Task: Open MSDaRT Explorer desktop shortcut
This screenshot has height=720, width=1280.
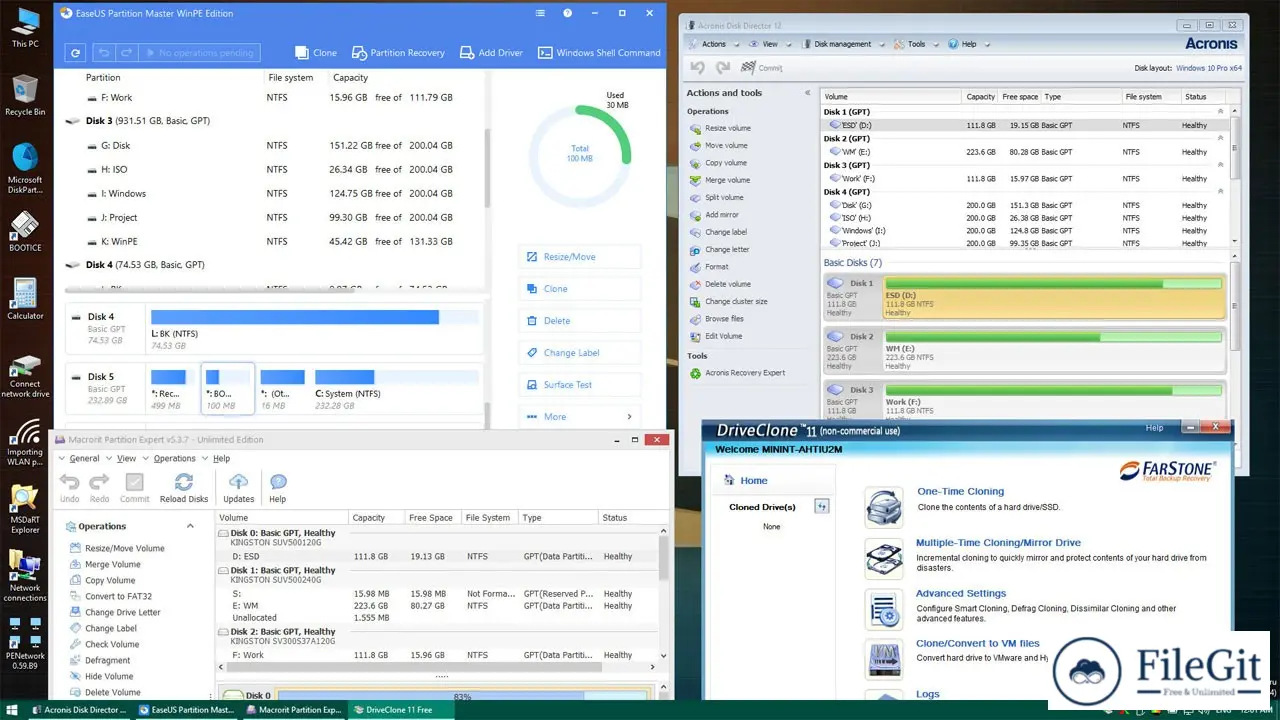Action: click(x=25, y=509)
